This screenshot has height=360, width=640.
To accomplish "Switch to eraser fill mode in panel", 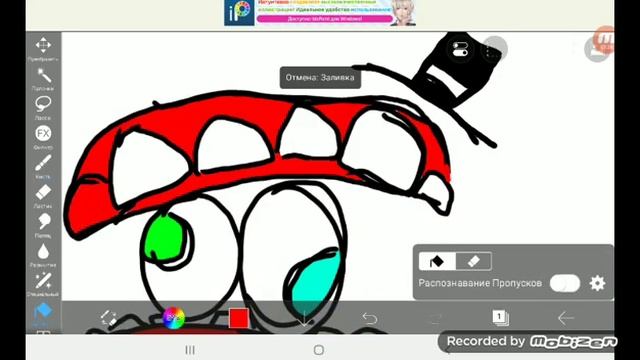I will pyautogui.click(x=473, y=261).
